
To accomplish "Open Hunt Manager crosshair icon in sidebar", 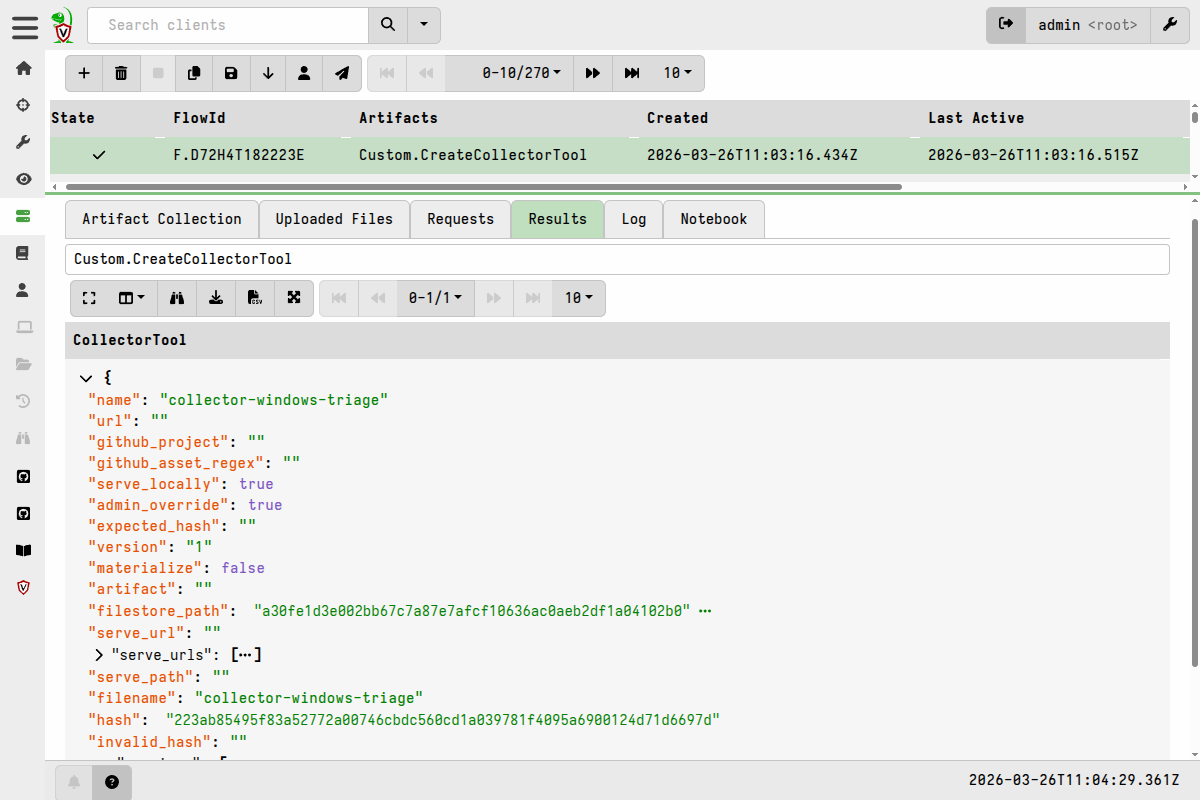I will click(x=24, y=106).
